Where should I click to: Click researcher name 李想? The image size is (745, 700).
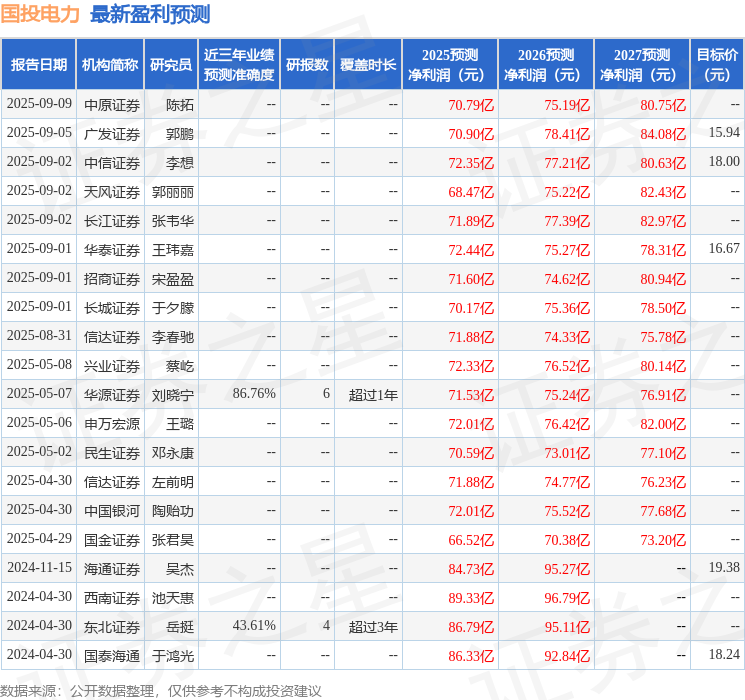pyautogui.click(x=180, y=163)
